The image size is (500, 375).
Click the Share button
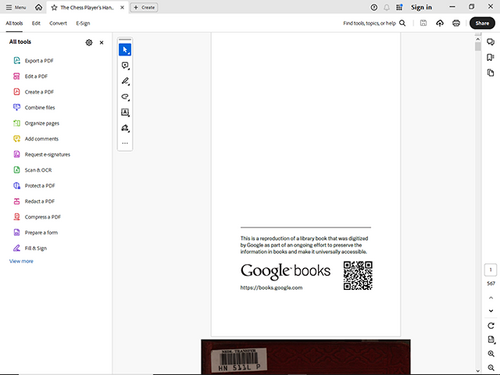pyautogui.click(x=482, y=23)
